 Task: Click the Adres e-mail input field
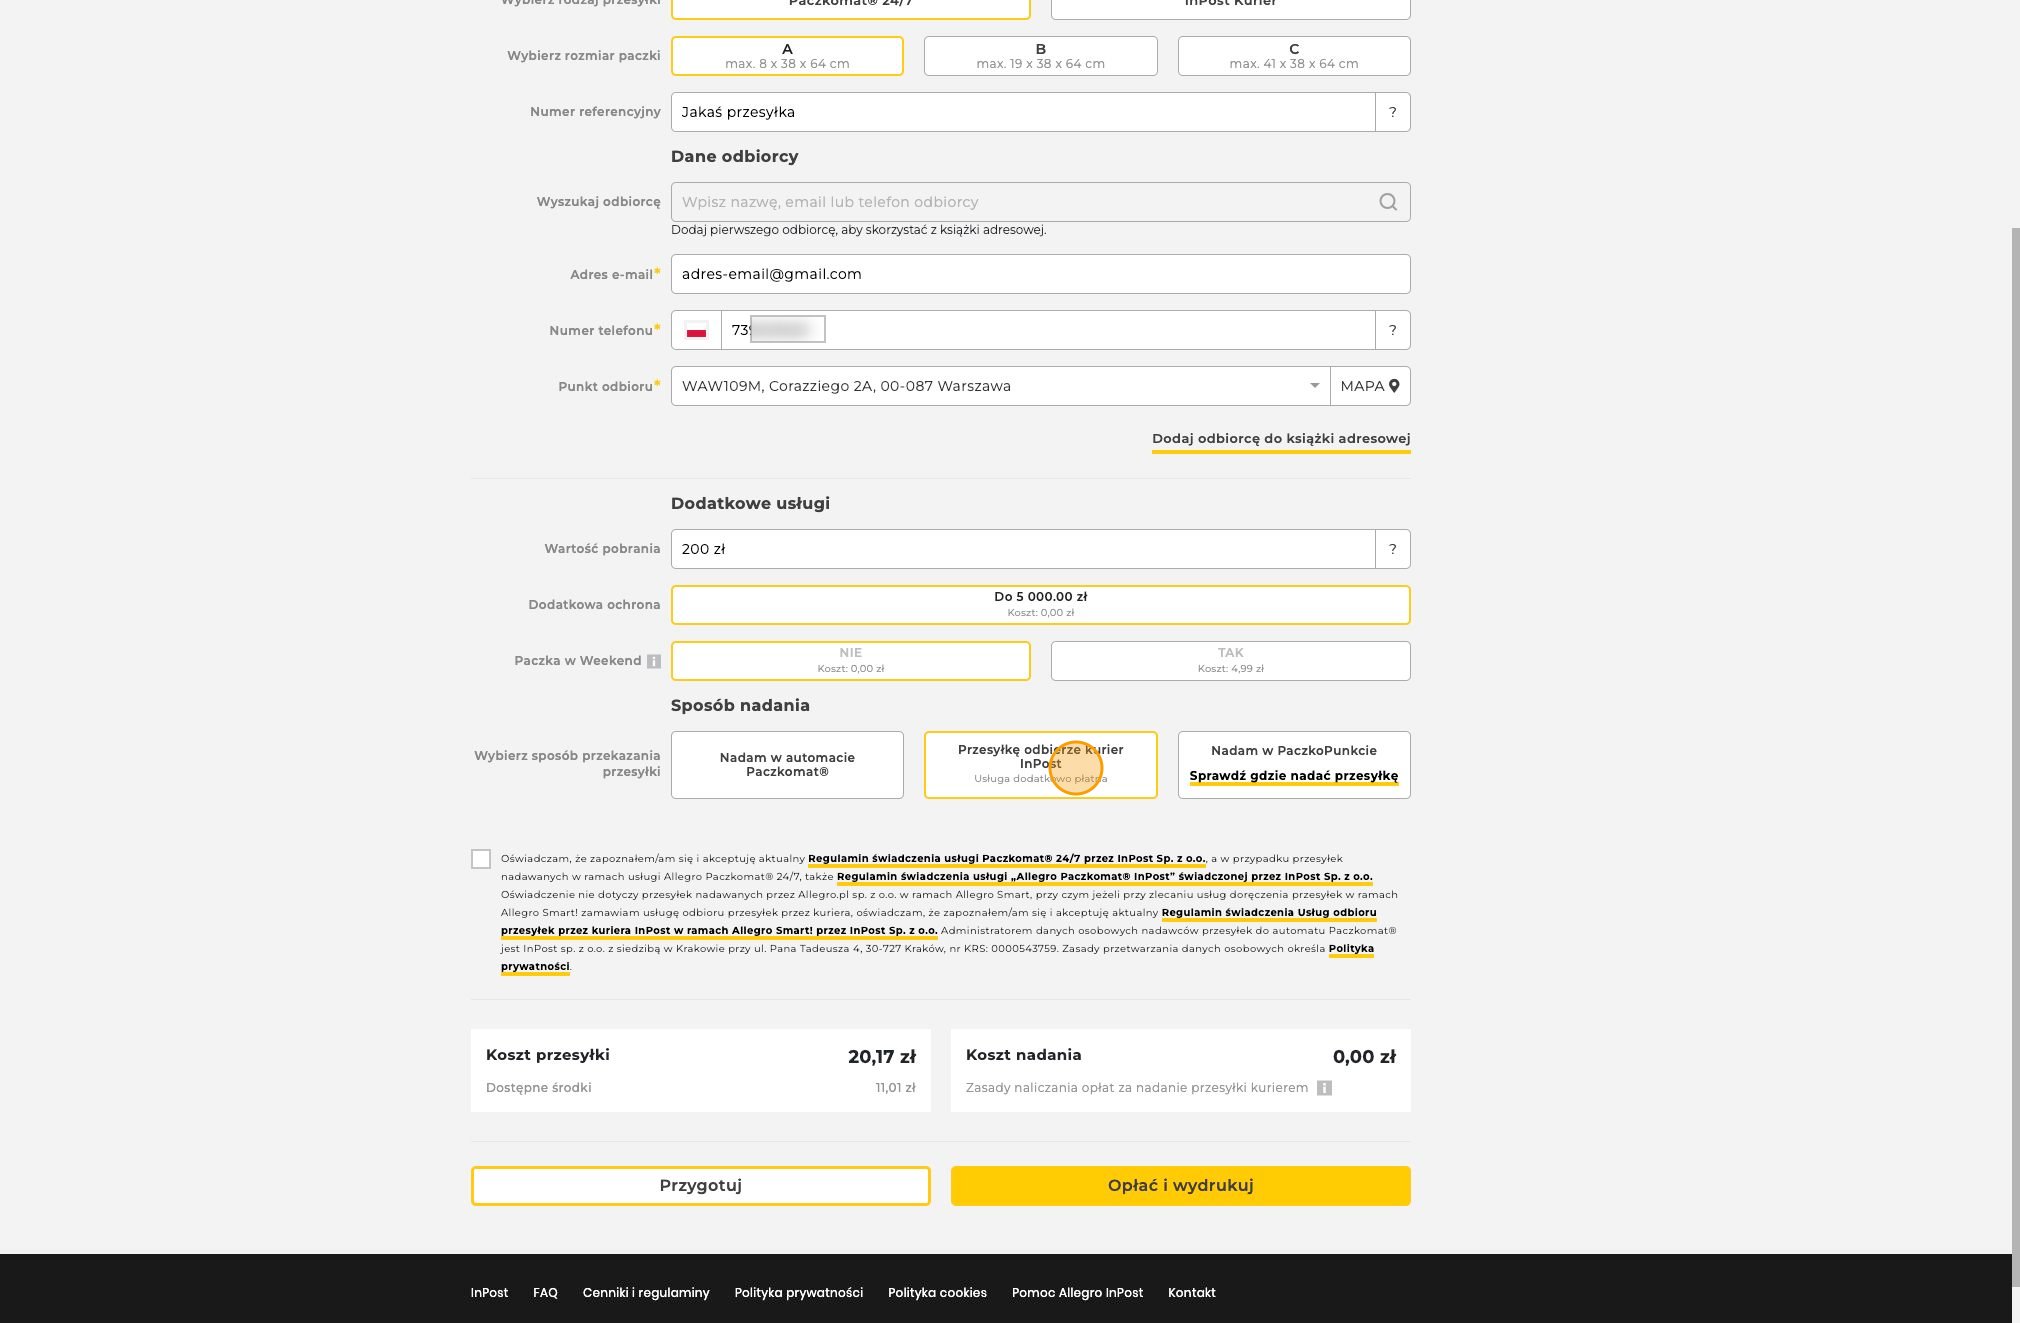pyautogui.click(x=1040, y=274)
